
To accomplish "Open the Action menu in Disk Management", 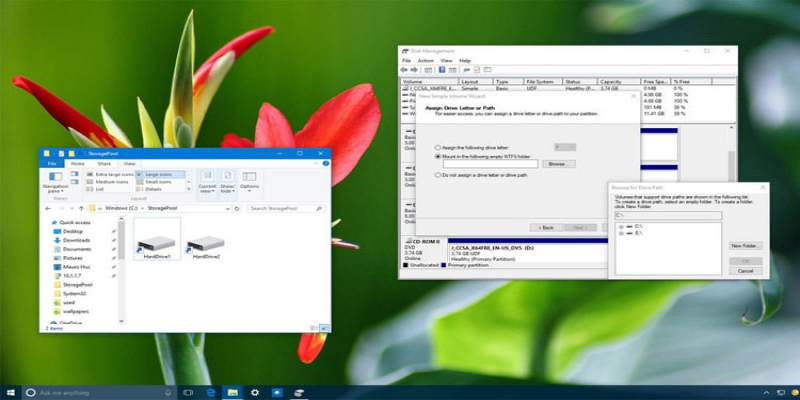I will tap(425, 60).
